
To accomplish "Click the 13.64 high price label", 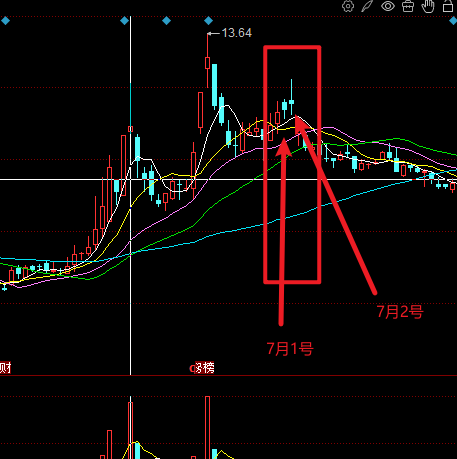I will pyautogui.click(x=236, y=33).
